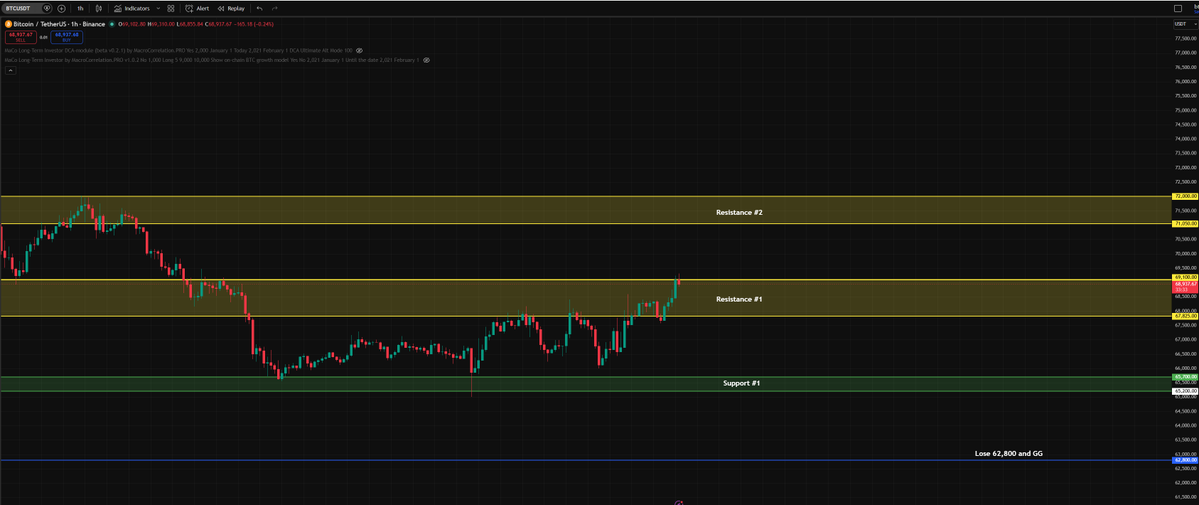
Task: Select the 1h time interval
Action: click(x=80, y=8)
